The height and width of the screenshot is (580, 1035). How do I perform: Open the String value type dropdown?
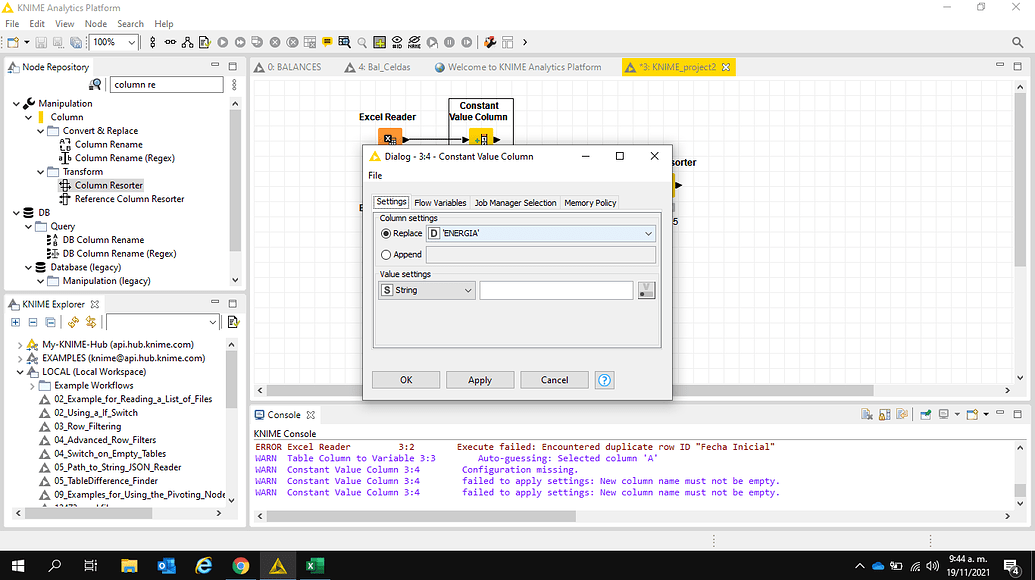(x=426, y=290)
